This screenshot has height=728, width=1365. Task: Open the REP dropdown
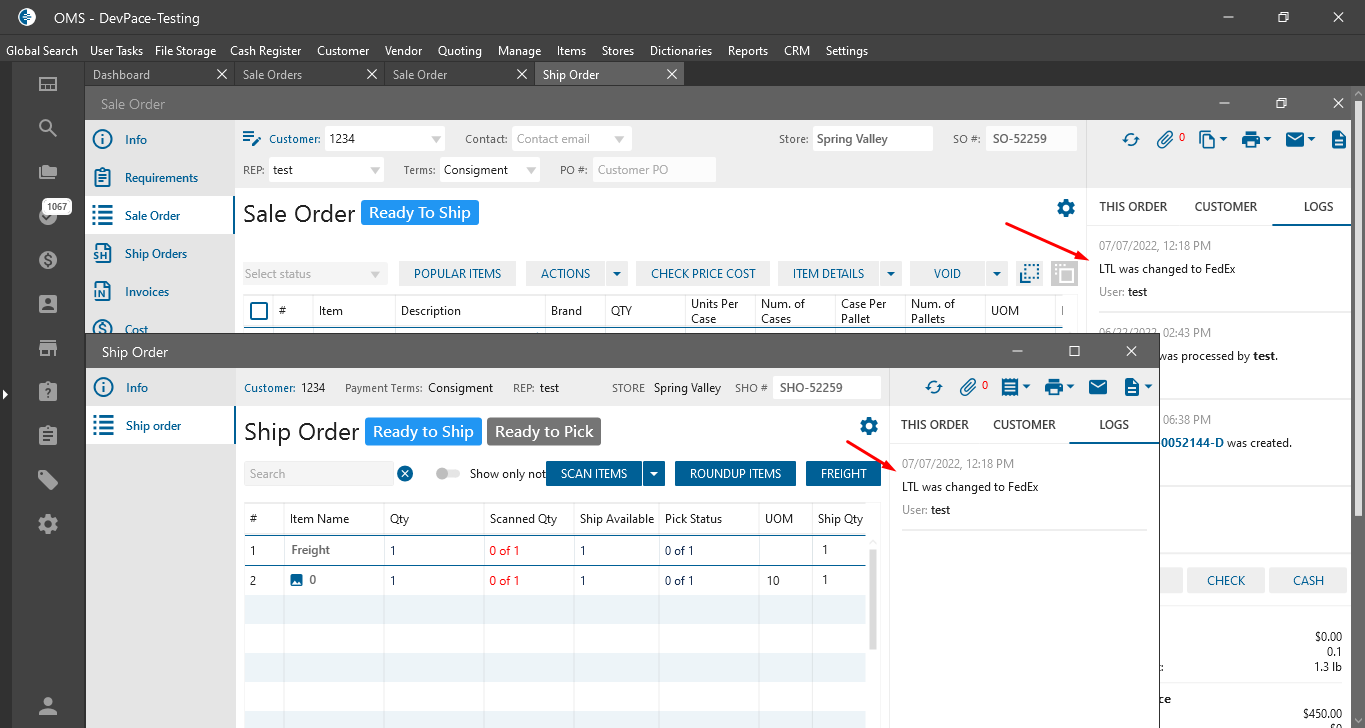click(376, 170)
